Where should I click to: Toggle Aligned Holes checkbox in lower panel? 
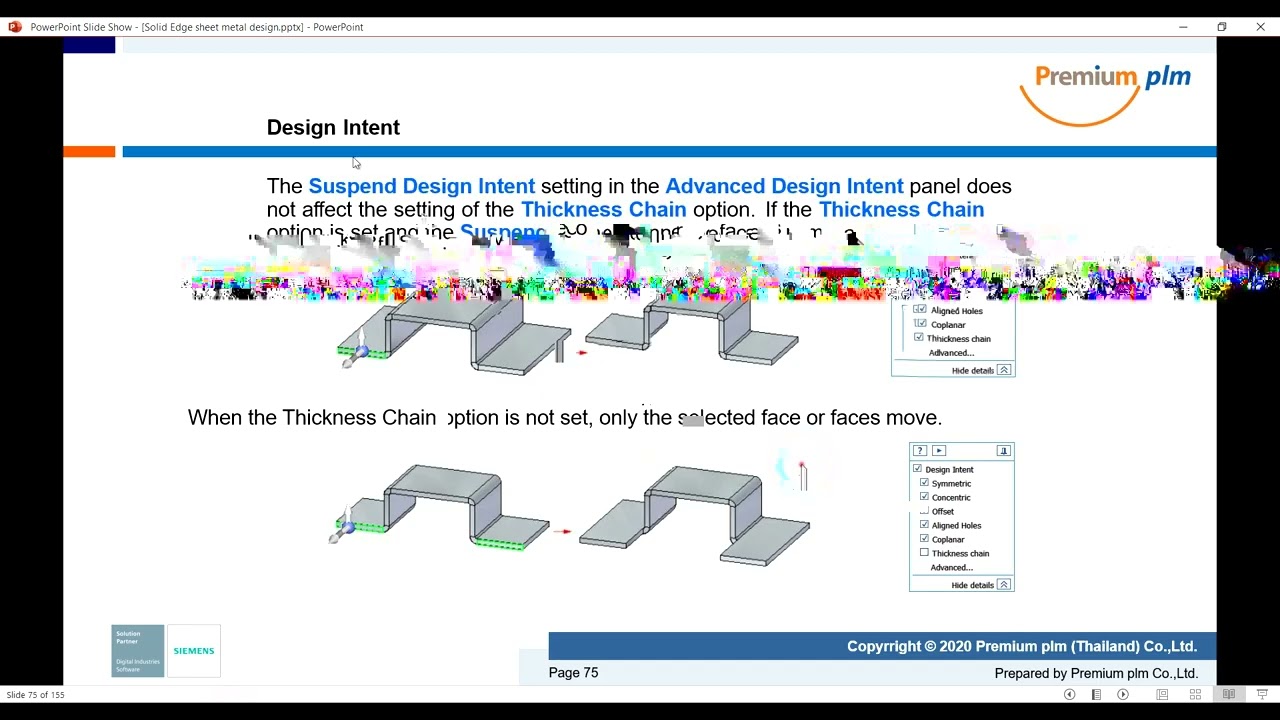[x=924, y=525]
